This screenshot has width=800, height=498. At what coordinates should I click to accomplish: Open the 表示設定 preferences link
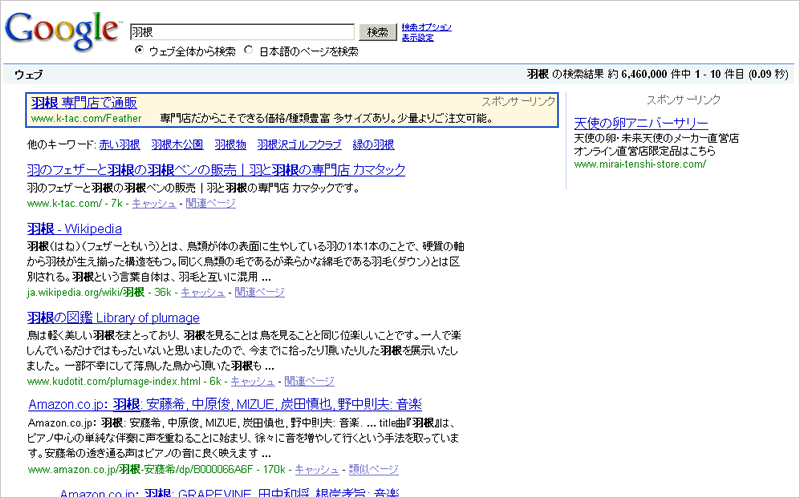pyautogui.click(x=417, y=38)
